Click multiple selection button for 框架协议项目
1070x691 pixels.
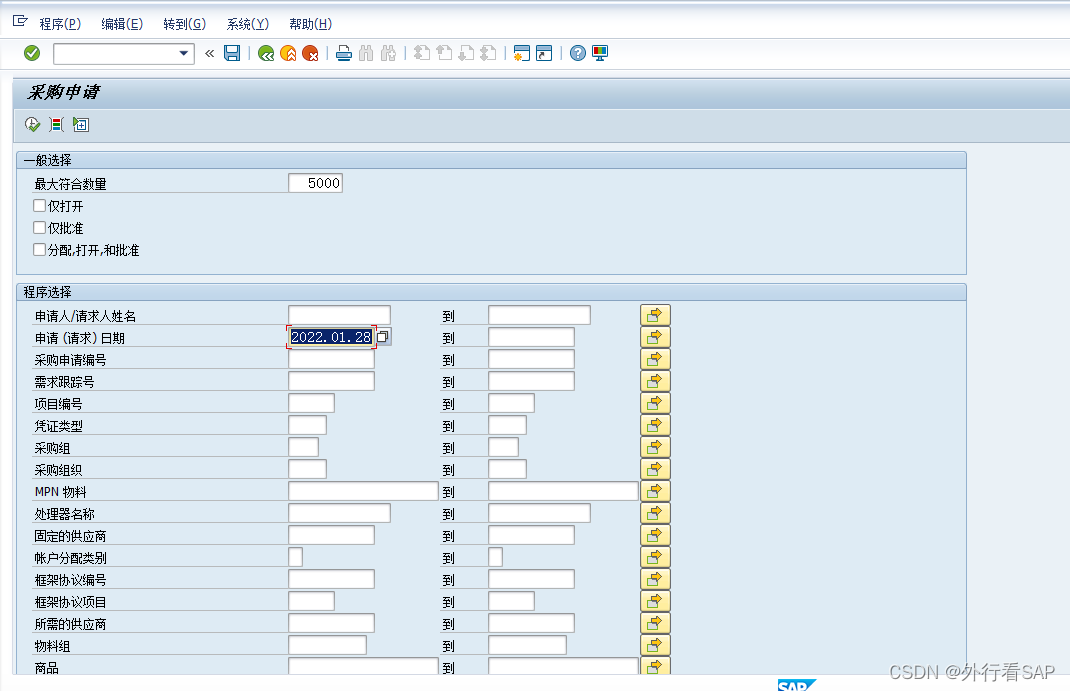[655, 601]
